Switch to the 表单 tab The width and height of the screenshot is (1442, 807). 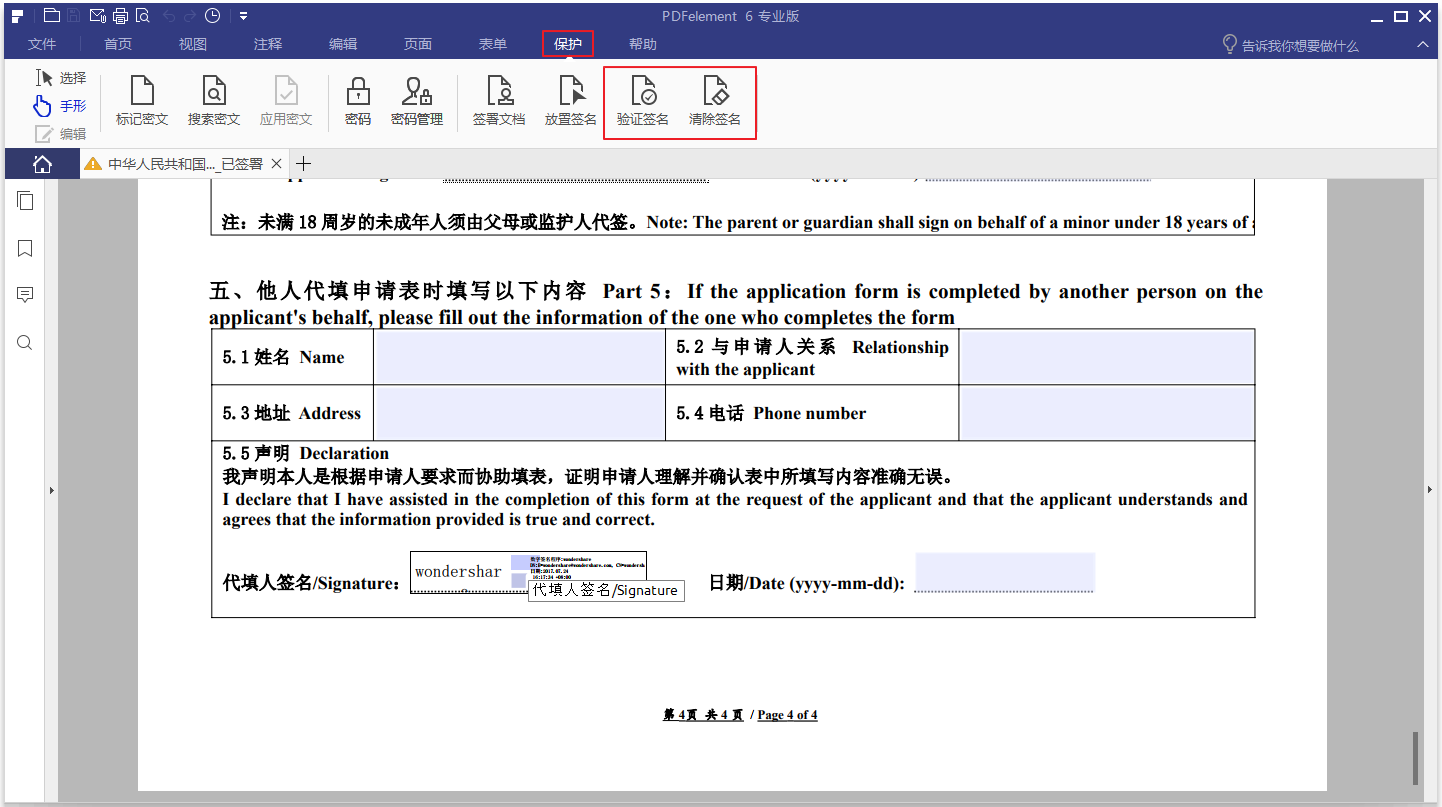[x=493, y=44]
